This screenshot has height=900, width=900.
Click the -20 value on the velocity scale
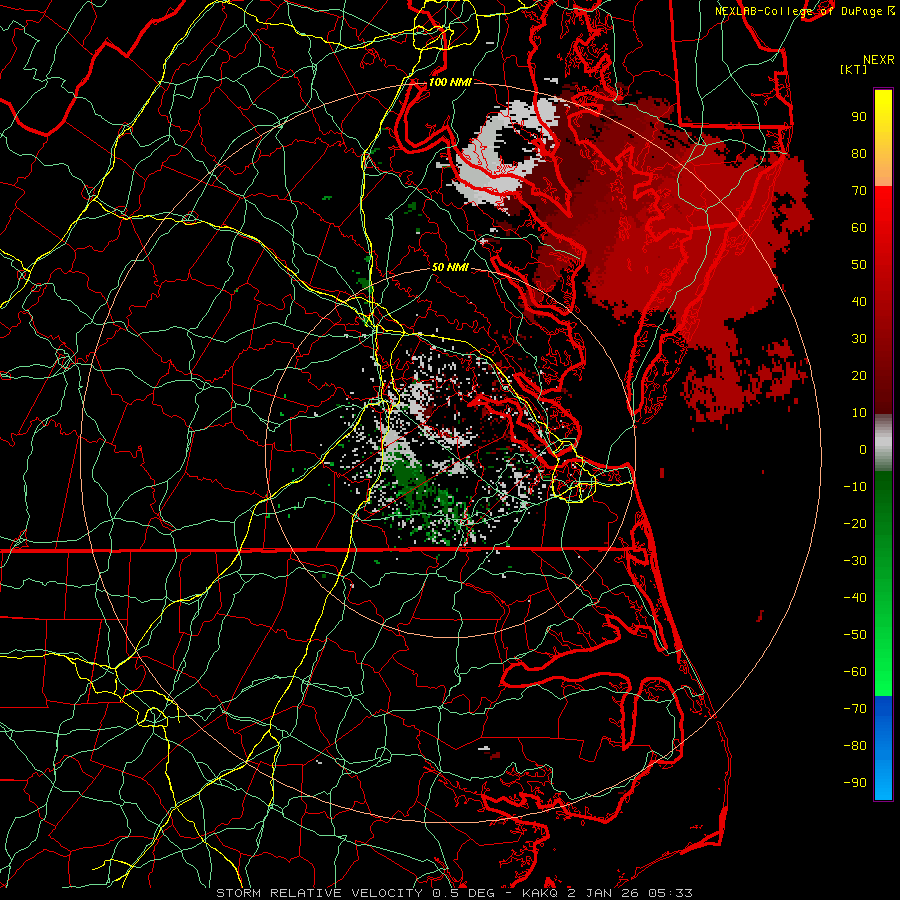click(855, 524)
